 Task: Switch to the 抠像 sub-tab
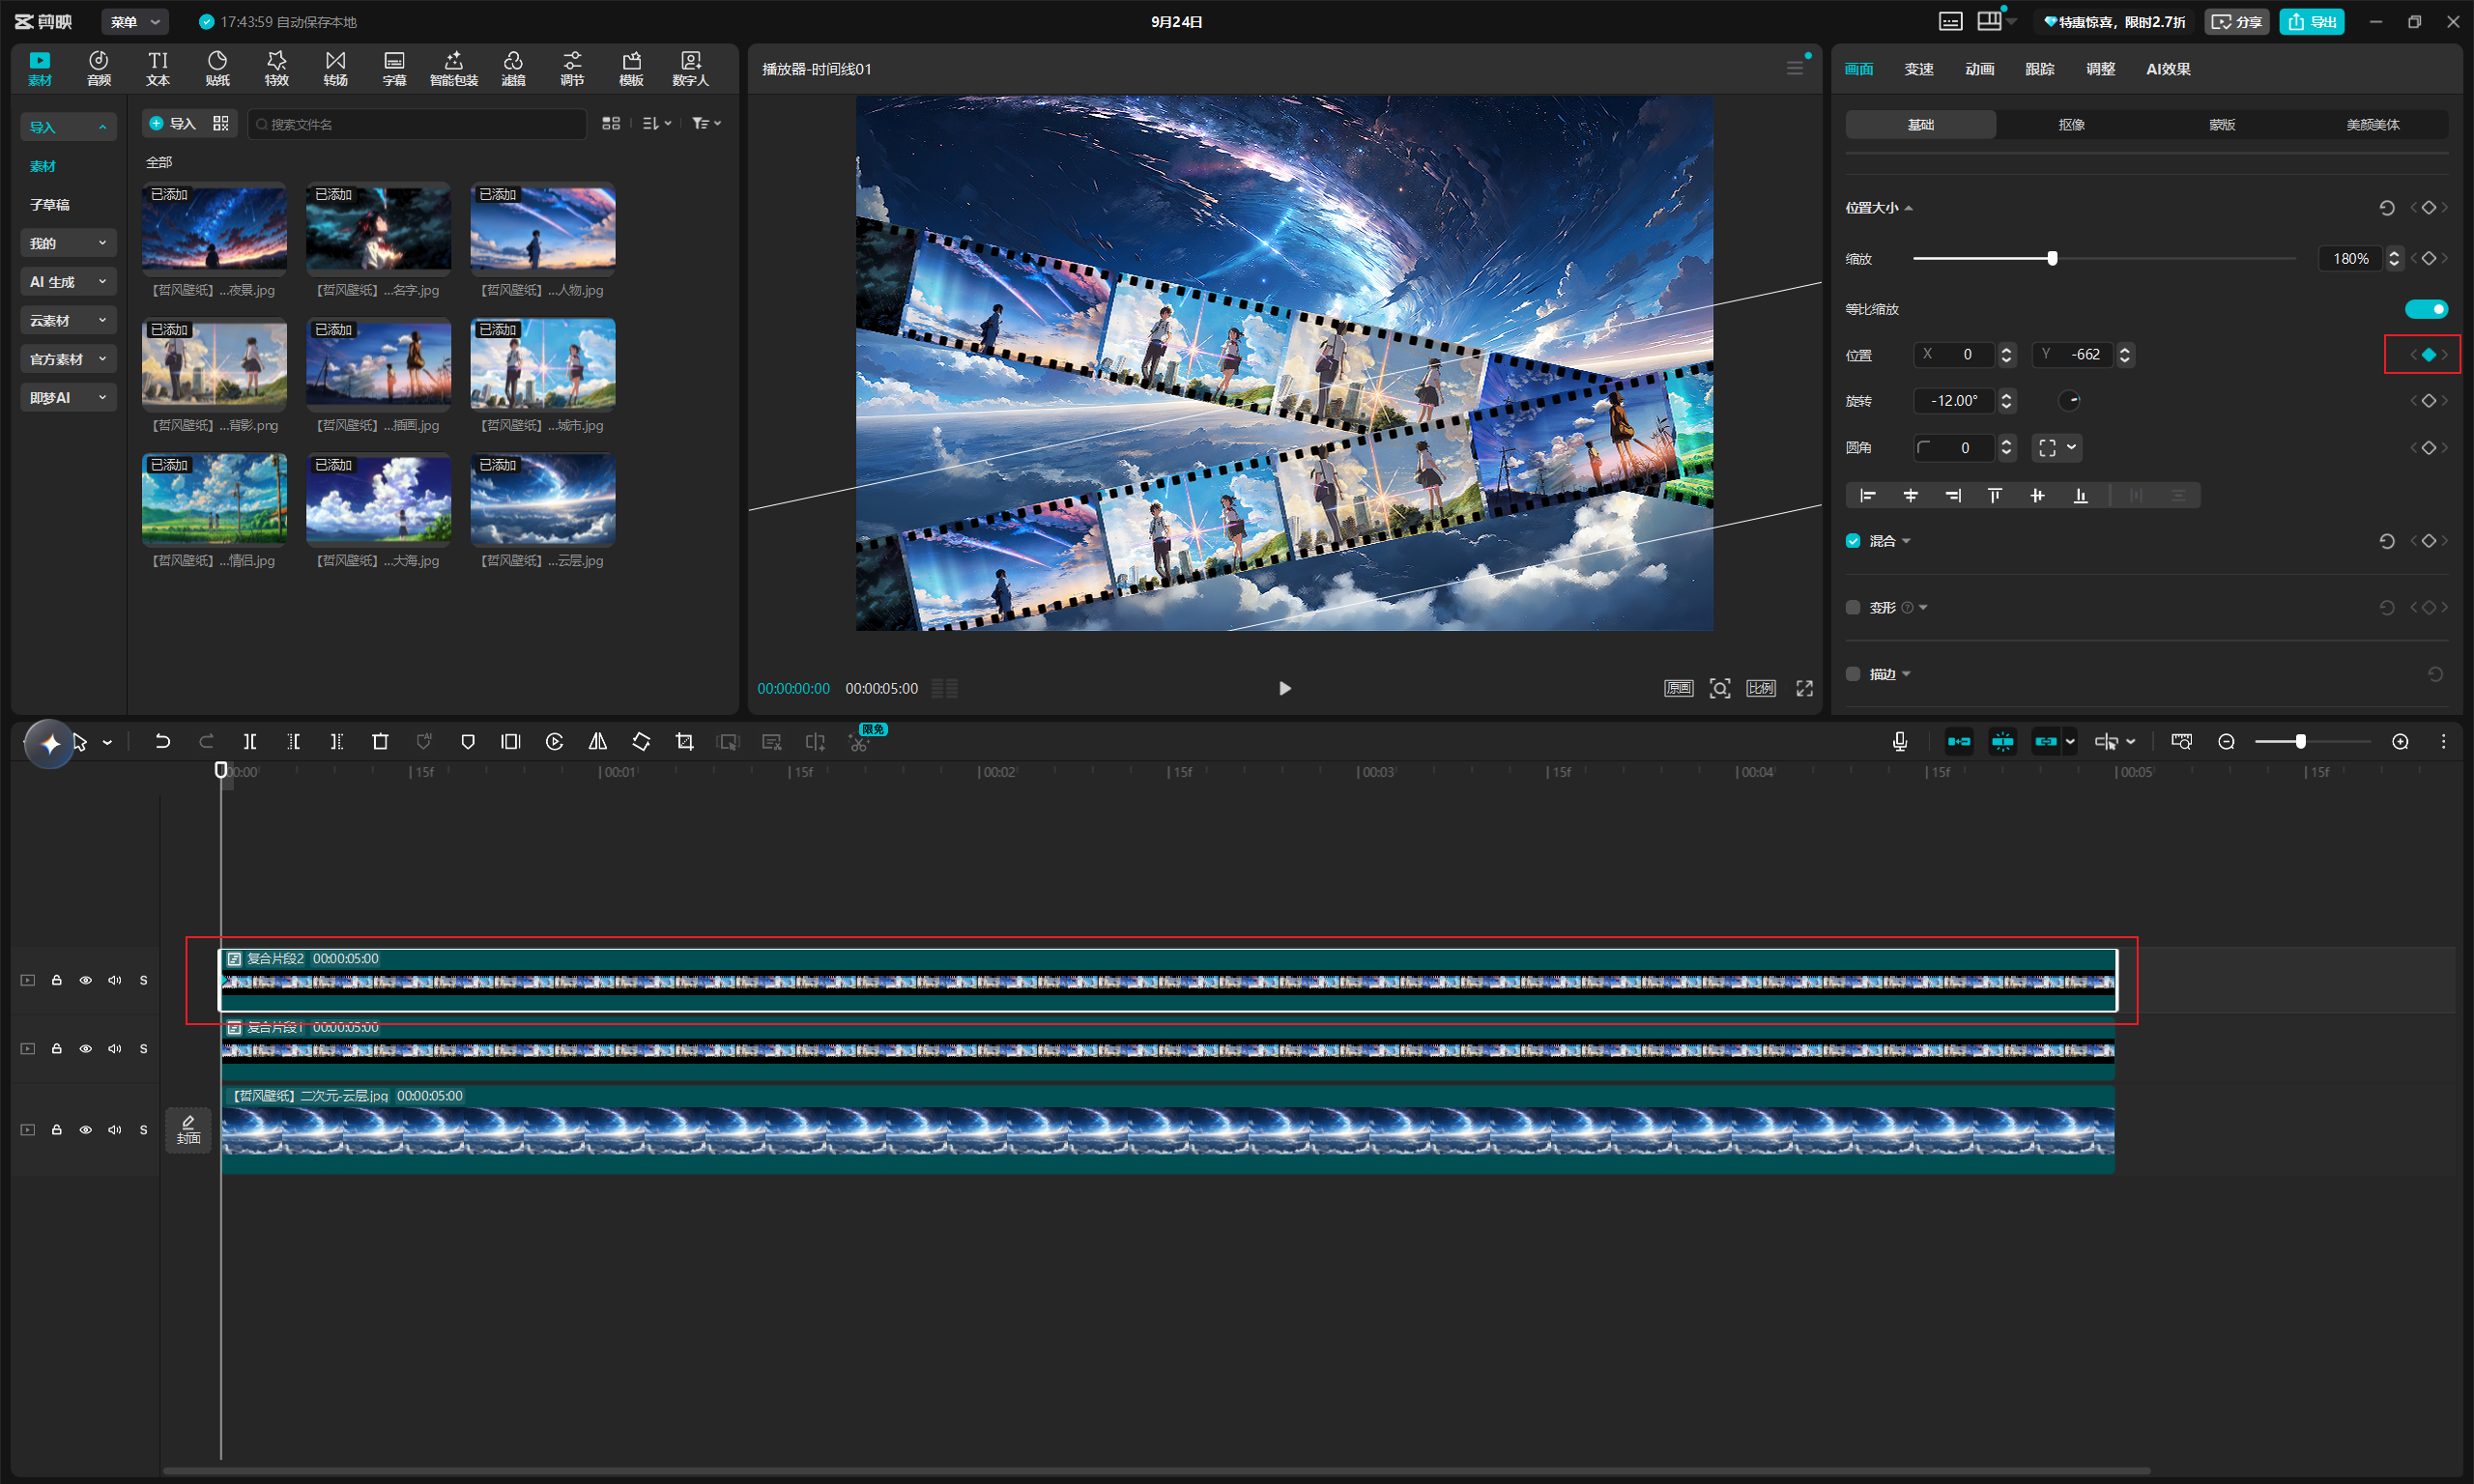[2071, 124]
